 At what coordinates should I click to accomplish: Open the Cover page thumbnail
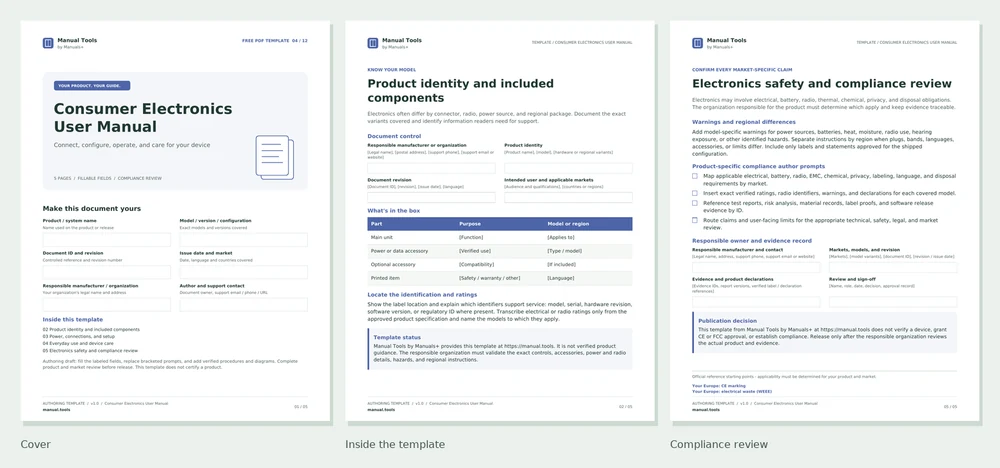(175, 221)
